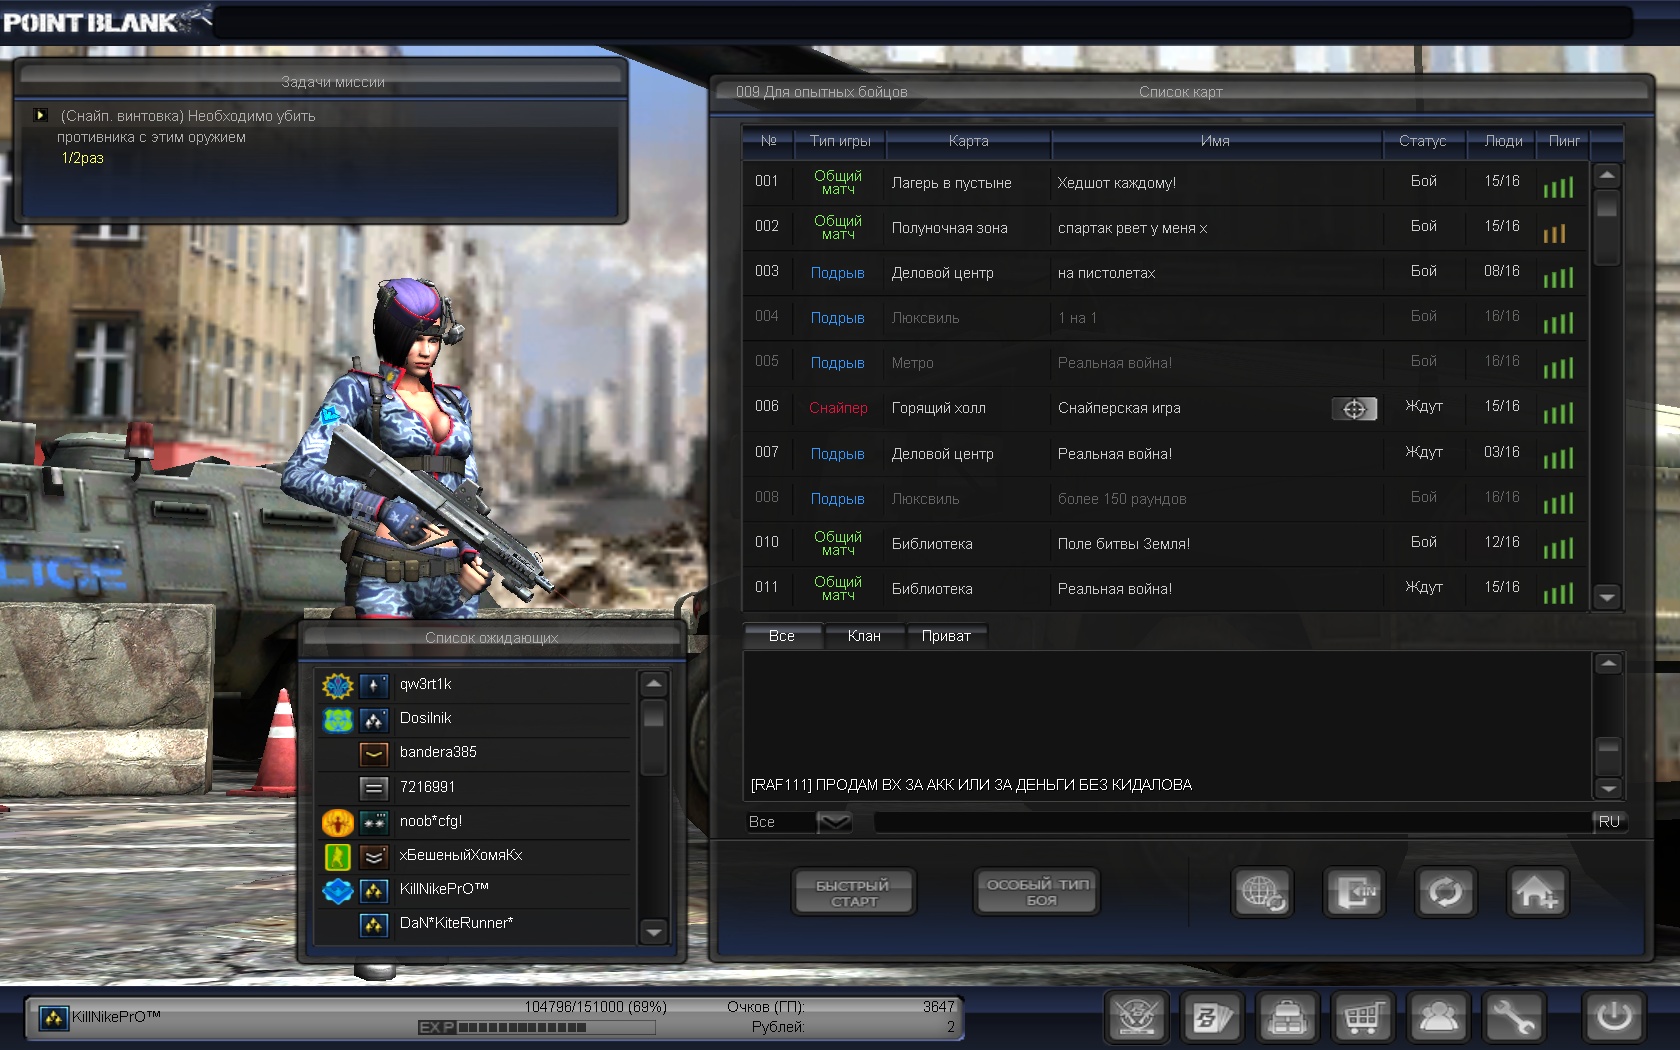Switch to the Приват chat tab
Screen dimensions: 1680x1050
pos(946,636)
